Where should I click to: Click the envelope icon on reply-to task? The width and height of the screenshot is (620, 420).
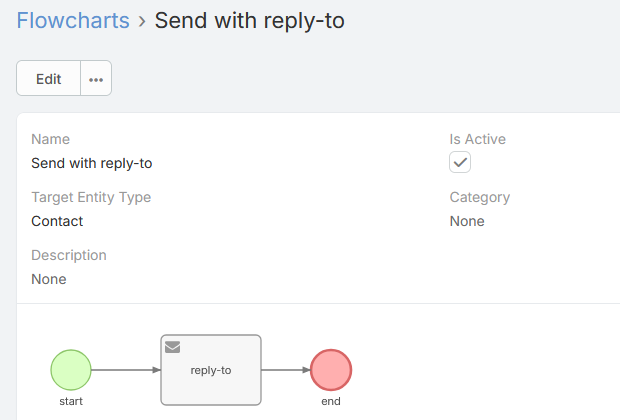coord(172,347)
